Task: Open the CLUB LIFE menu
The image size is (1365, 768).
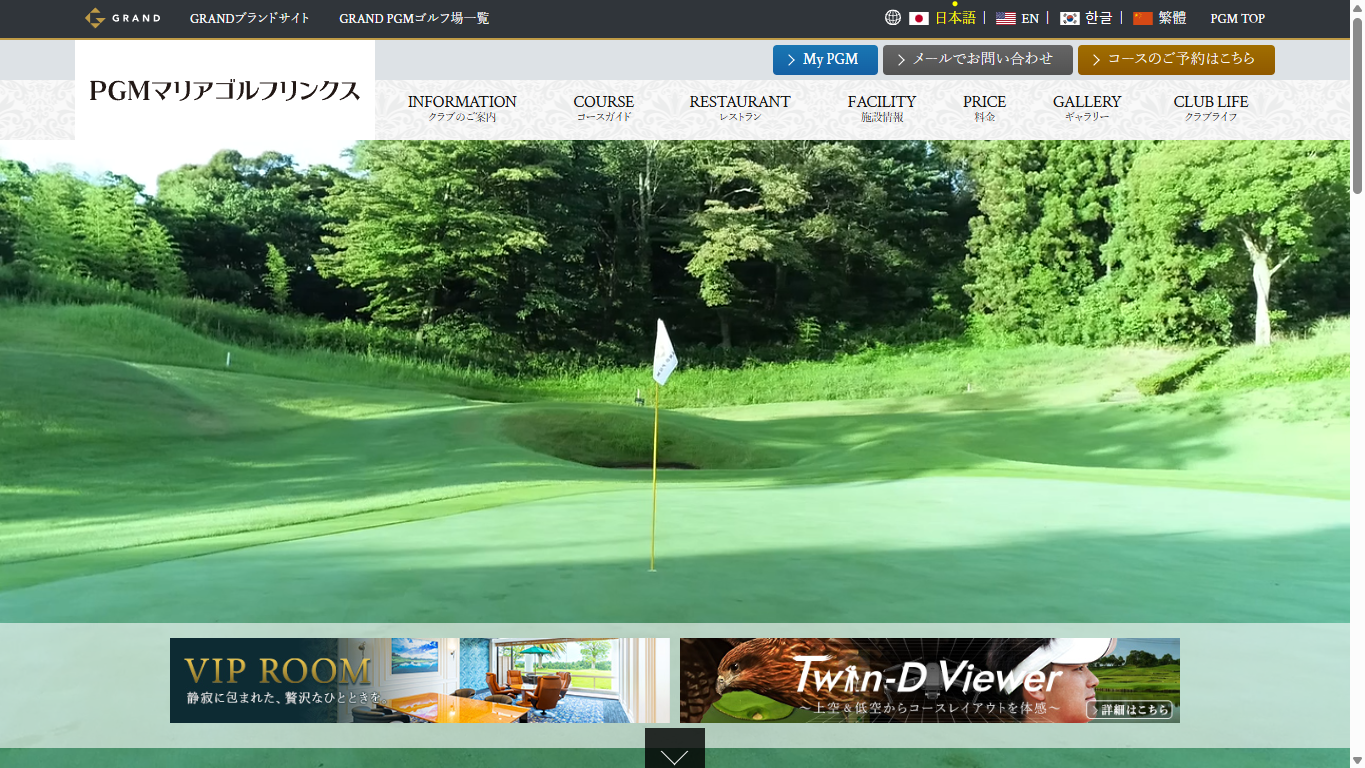Action: [x=1211, y=108]
